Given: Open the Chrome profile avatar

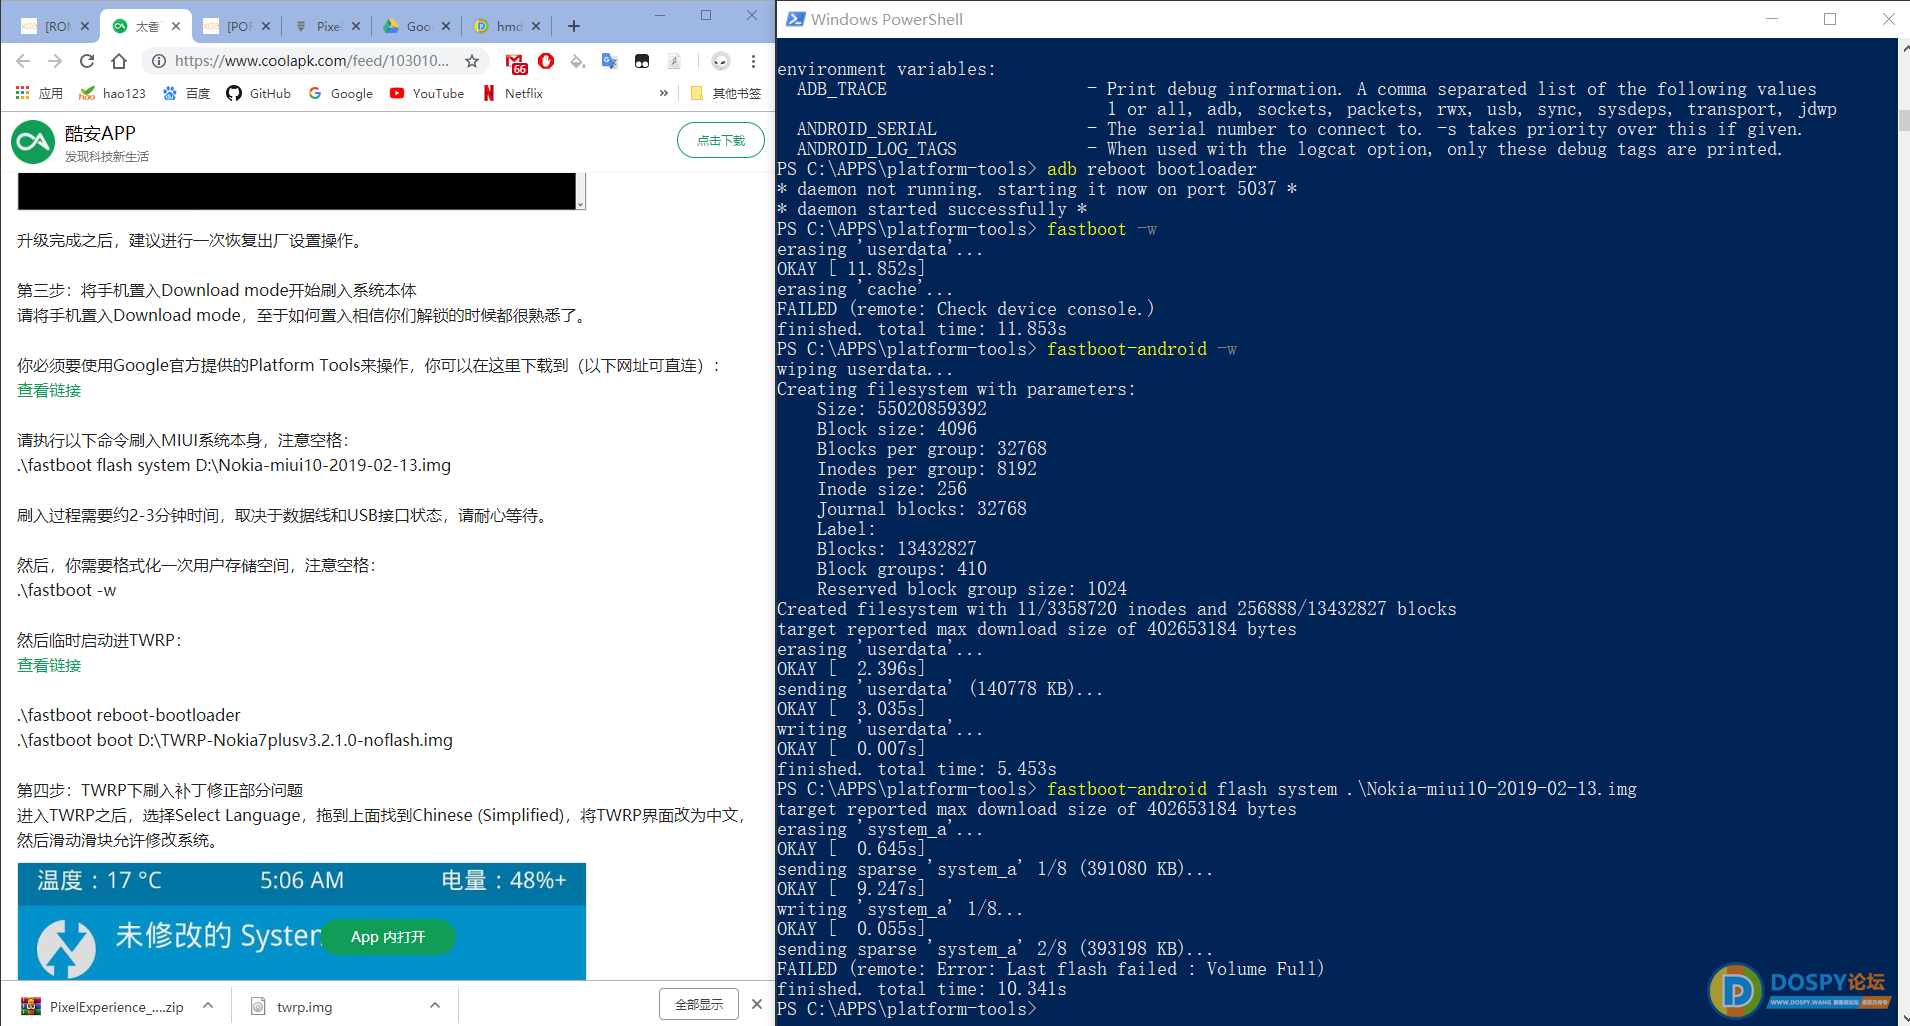Looking at the screenshot, I should tap(721, 61).
